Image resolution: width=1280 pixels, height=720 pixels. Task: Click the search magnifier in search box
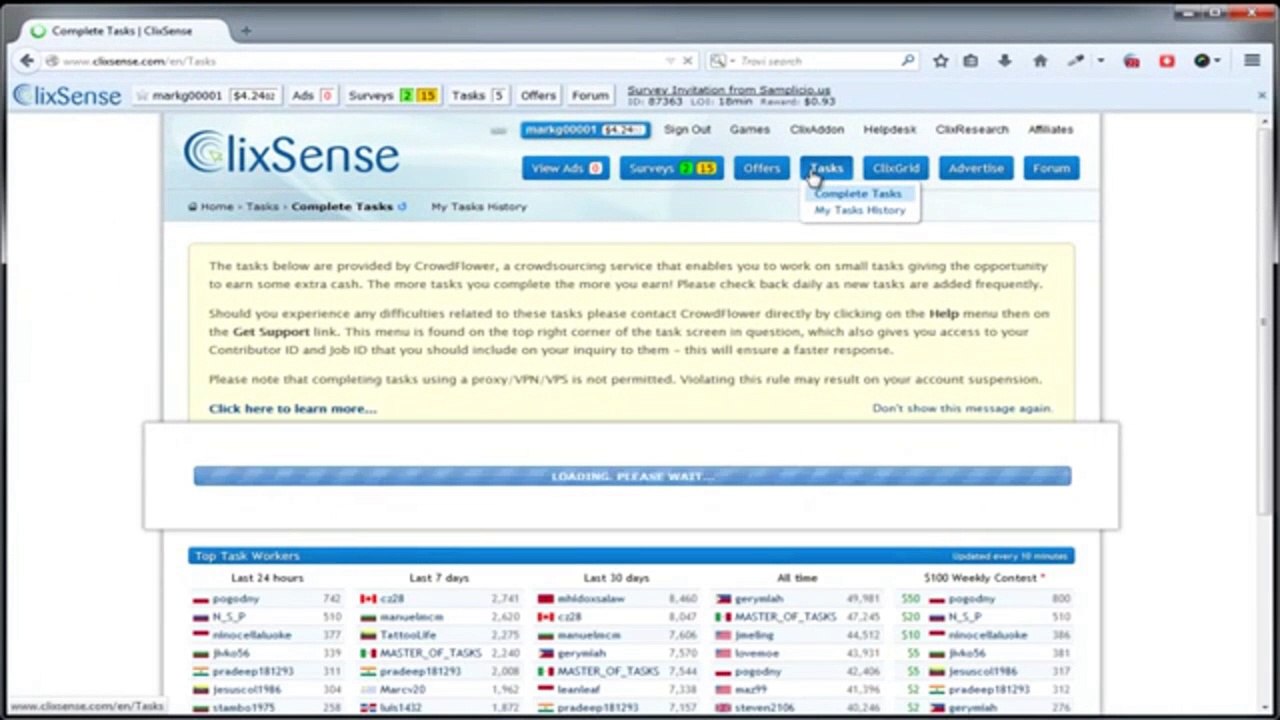click(907, 61)
